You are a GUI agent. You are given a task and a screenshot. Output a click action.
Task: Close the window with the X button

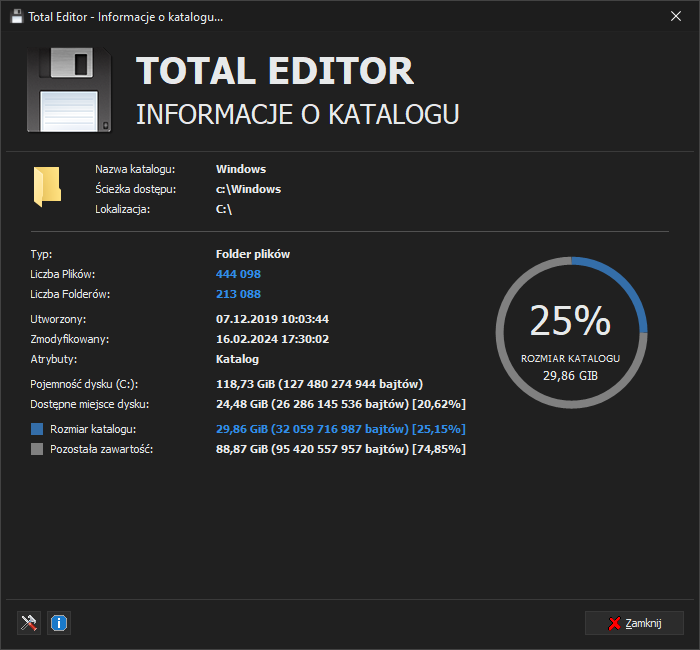coord(676,17)
